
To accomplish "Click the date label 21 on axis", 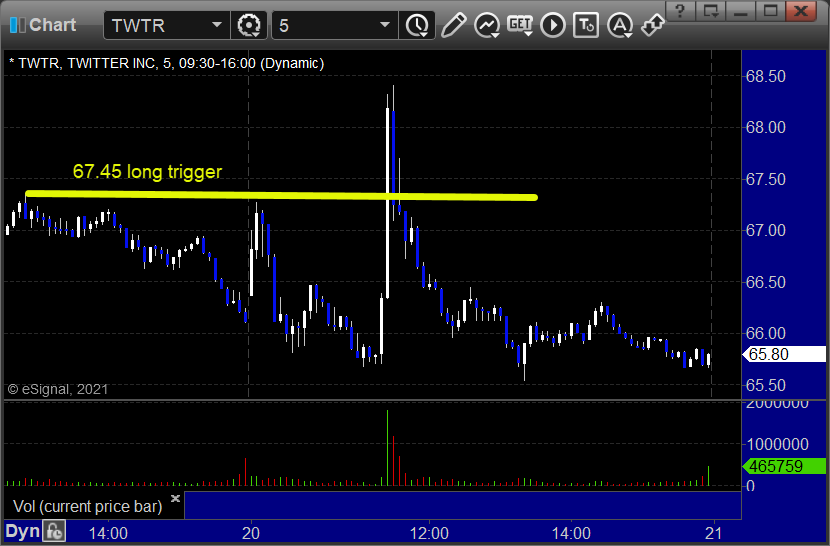I will (x=714, y=533).
